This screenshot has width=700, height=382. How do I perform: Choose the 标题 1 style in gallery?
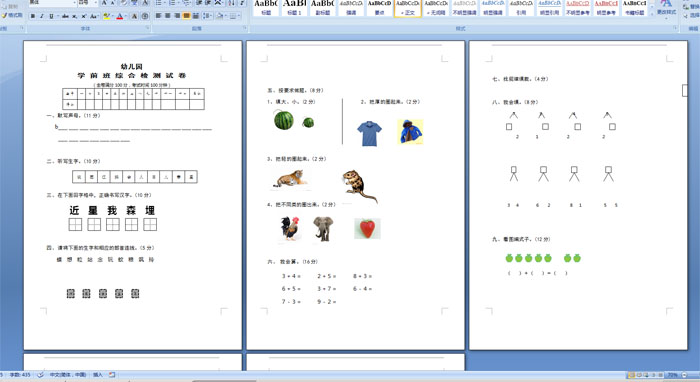[294, 8]
